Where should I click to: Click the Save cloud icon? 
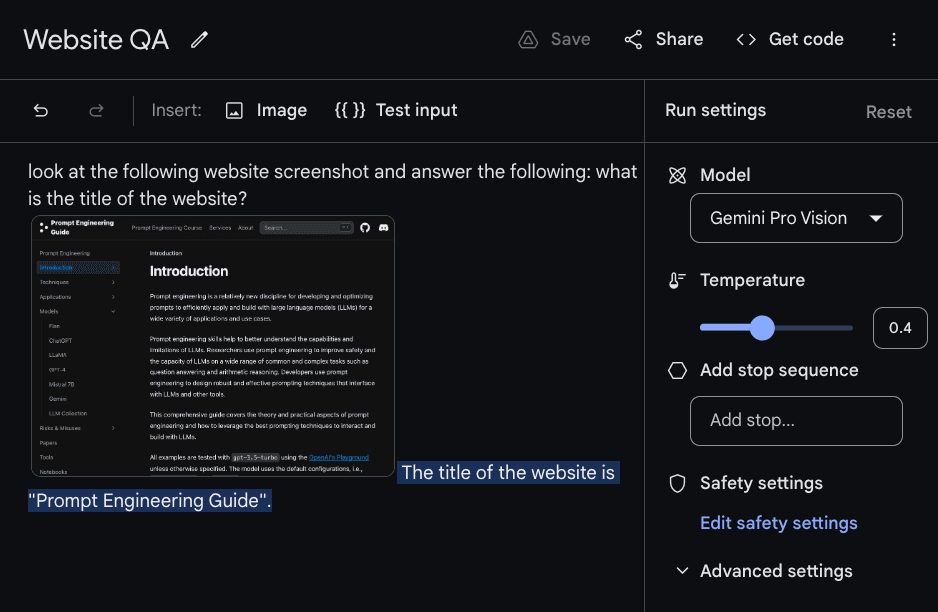[x=526, y=39]
